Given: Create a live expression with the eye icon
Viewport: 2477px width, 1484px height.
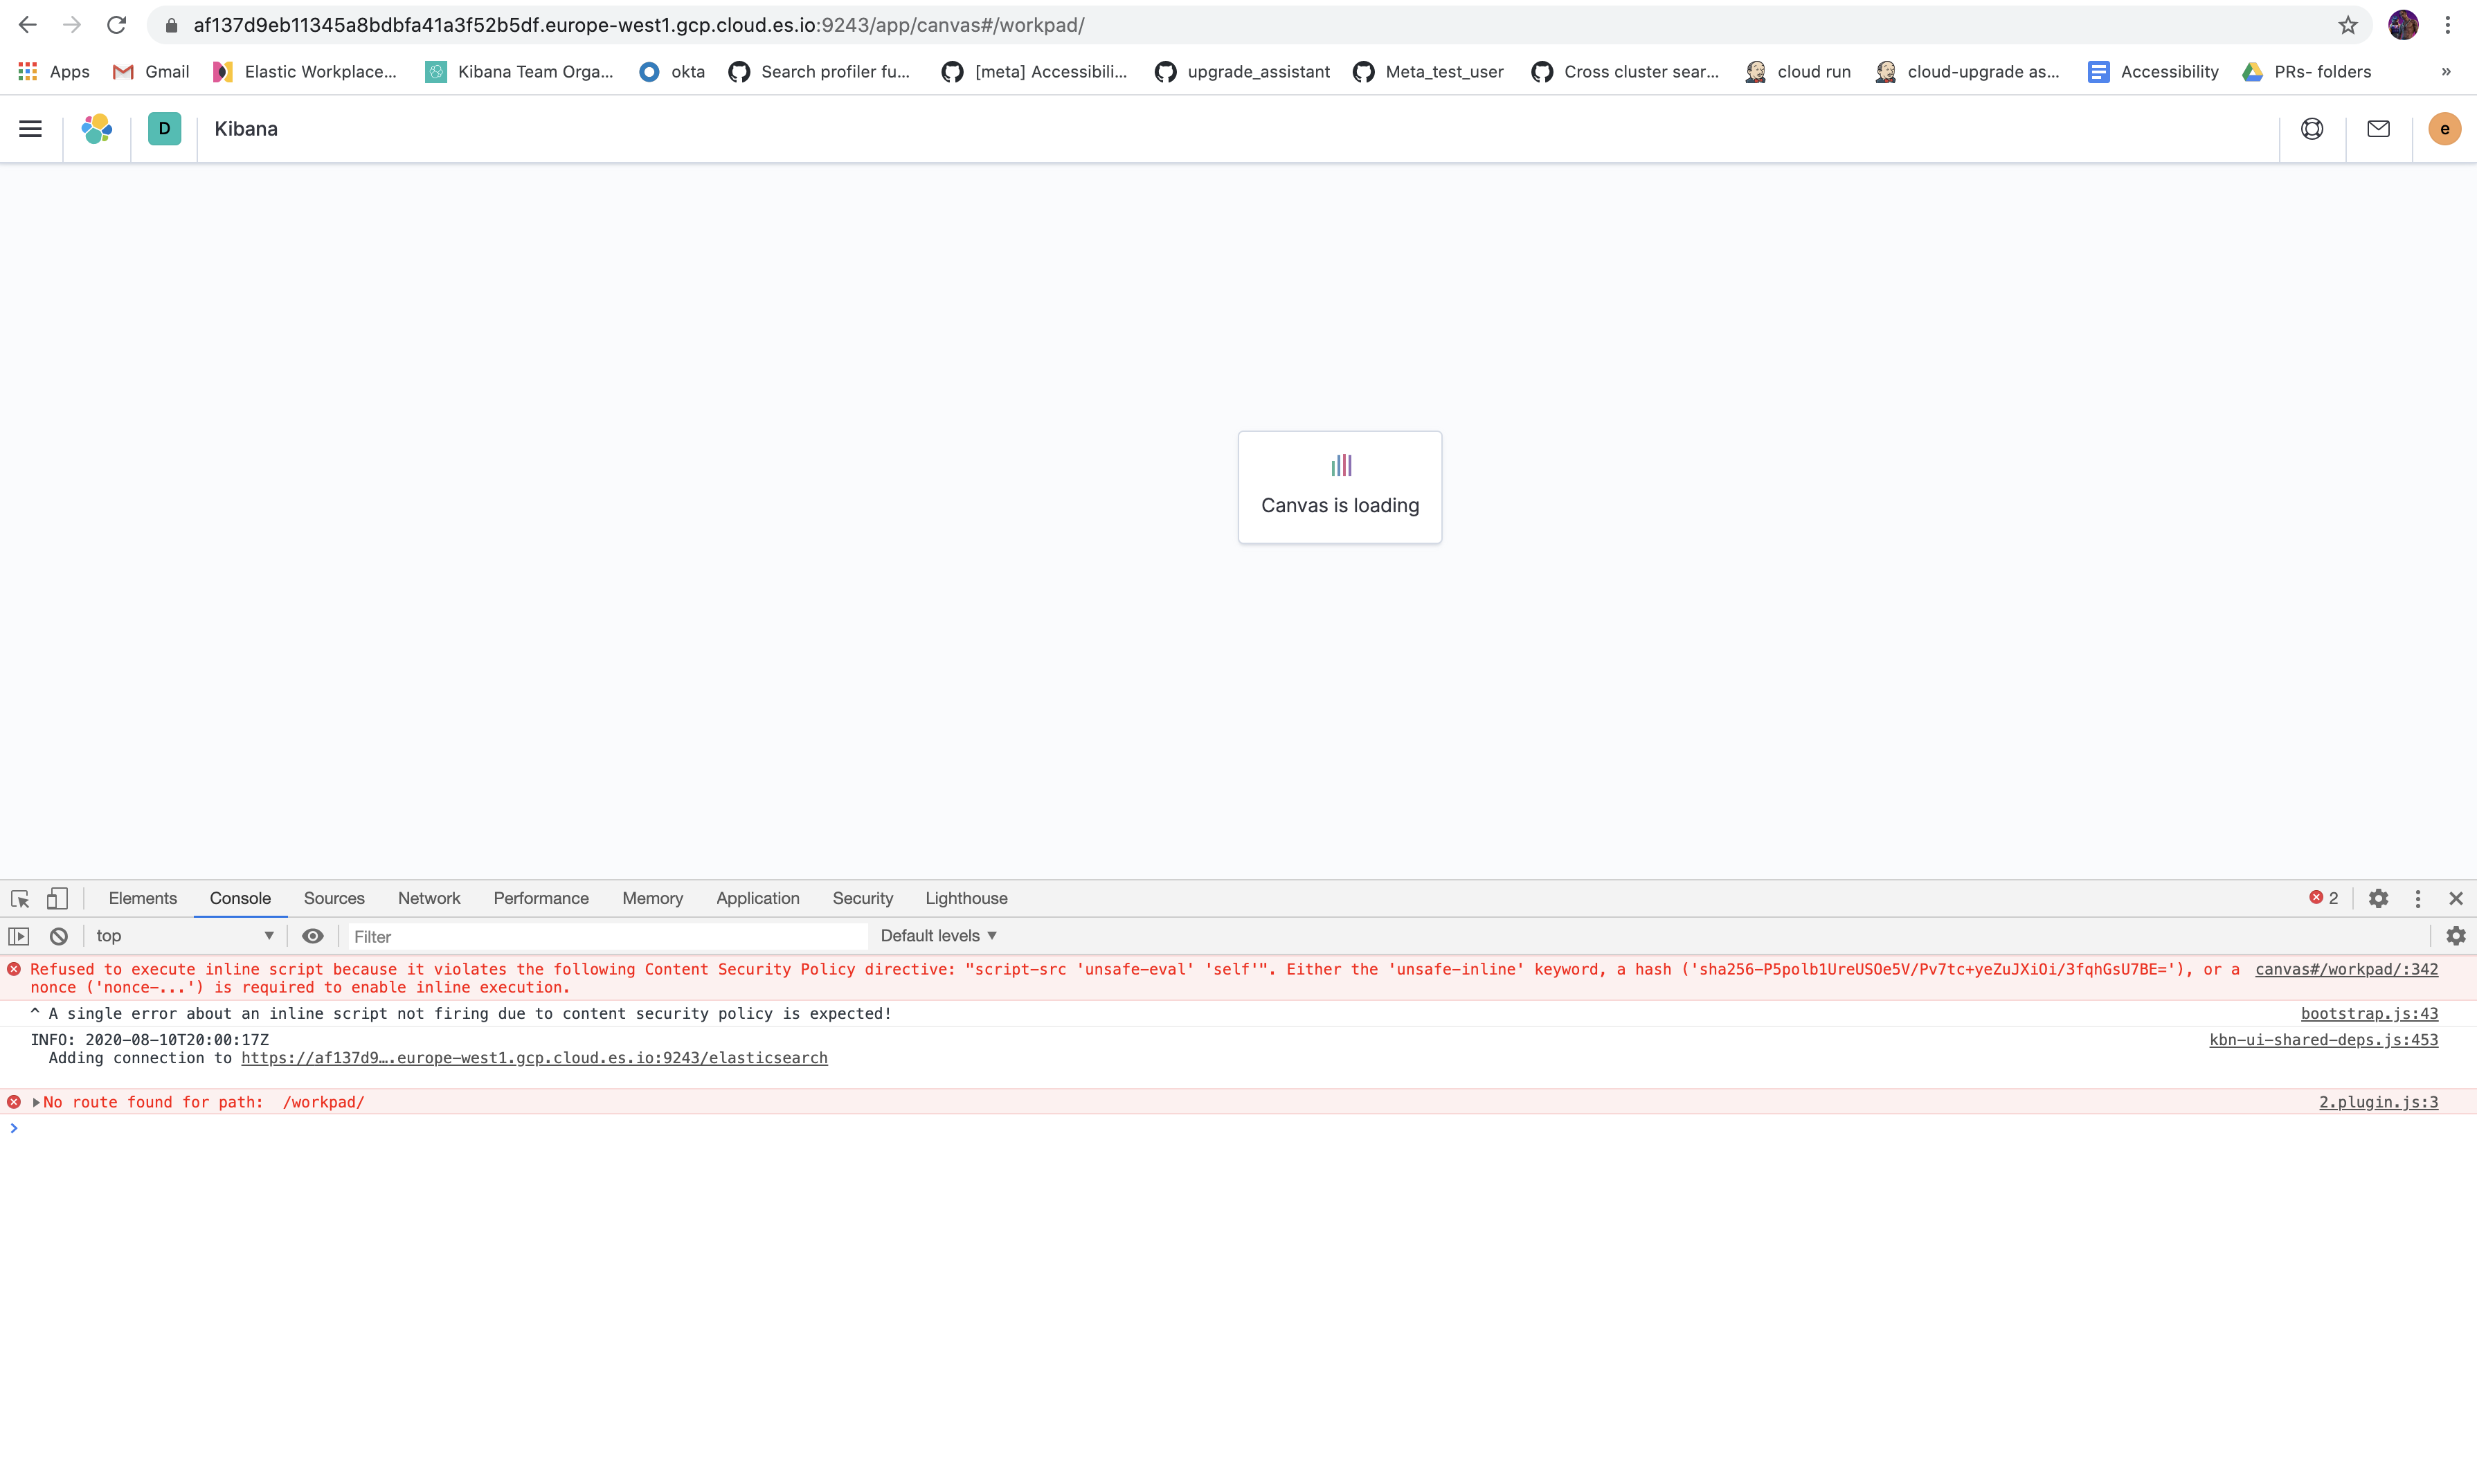Looking at the screenshot, I should (x=313, y=936).
